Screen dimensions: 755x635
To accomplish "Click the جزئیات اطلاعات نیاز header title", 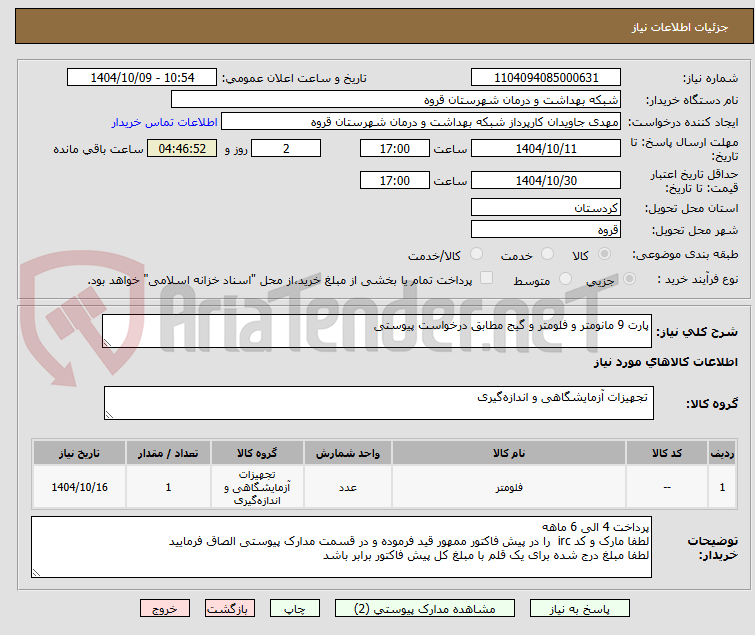I will (679, 27).
